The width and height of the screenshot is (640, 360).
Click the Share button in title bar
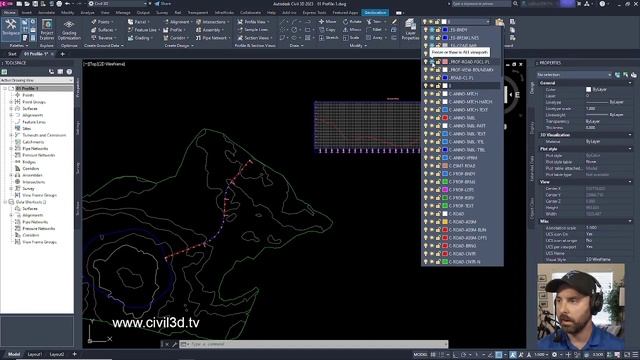click(162, 4)
